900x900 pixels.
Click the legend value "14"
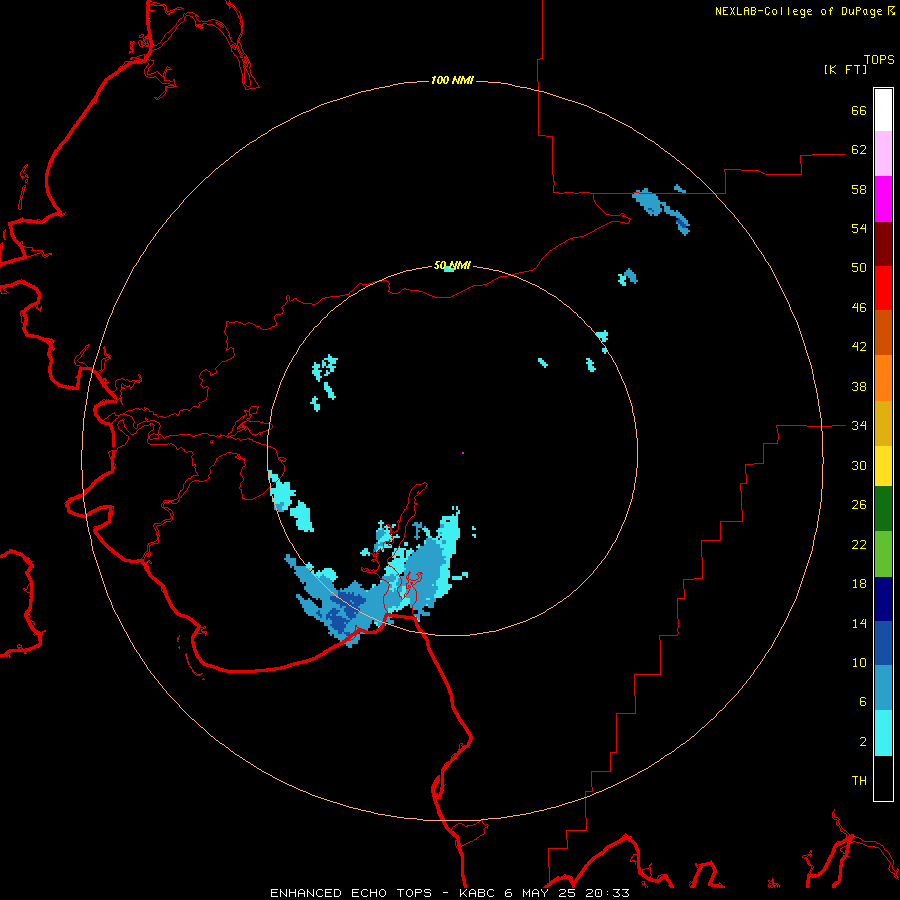(x=859, y=623)
